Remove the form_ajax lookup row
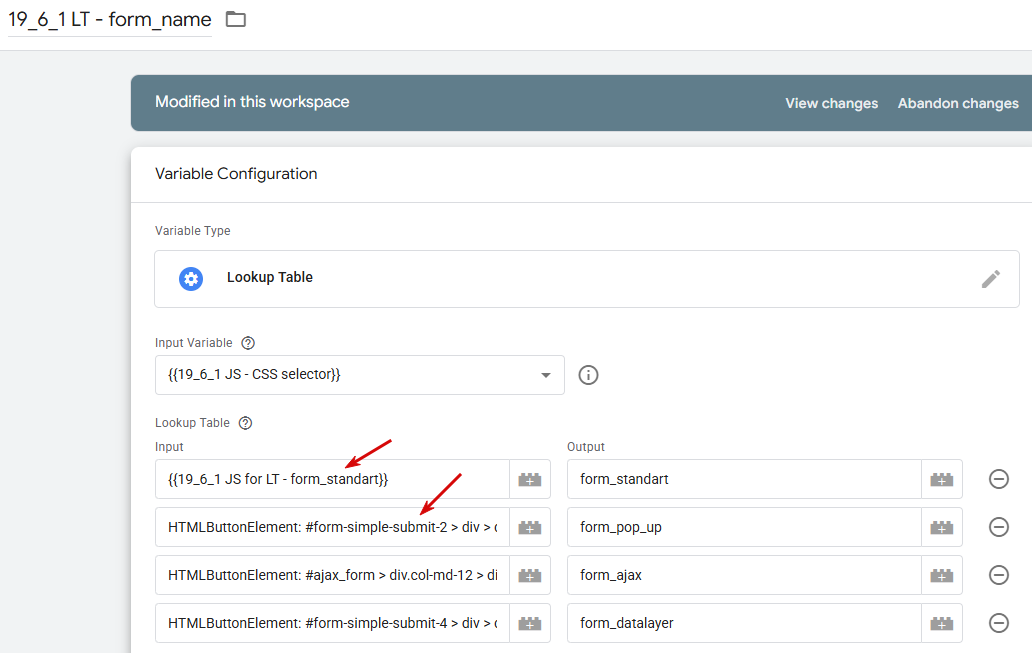The width and height of the screenshot is (1032, 653). (x=999, y=575)
